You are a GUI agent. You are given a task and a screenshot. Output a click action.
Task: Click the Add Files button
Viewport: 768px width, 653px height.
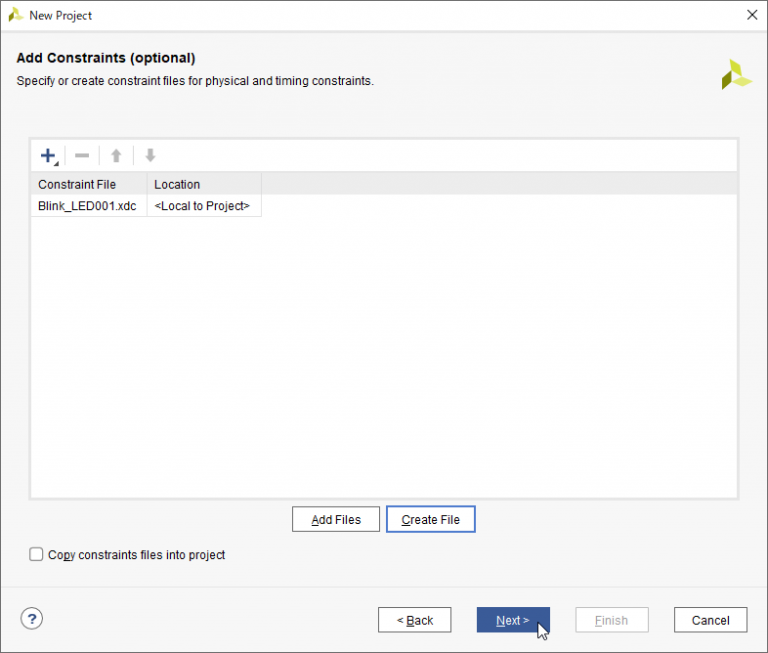(x=335, y=520)
